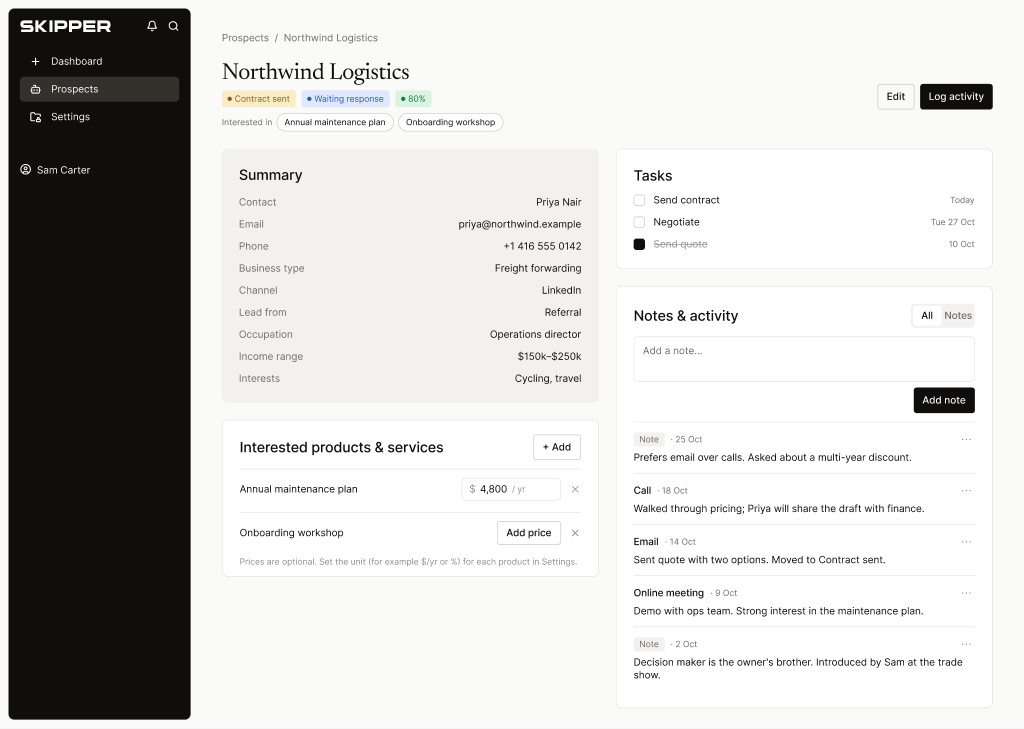Click the Skipper logo
The width and height of the screenshot is (1024, 729).
pos(65,26)
